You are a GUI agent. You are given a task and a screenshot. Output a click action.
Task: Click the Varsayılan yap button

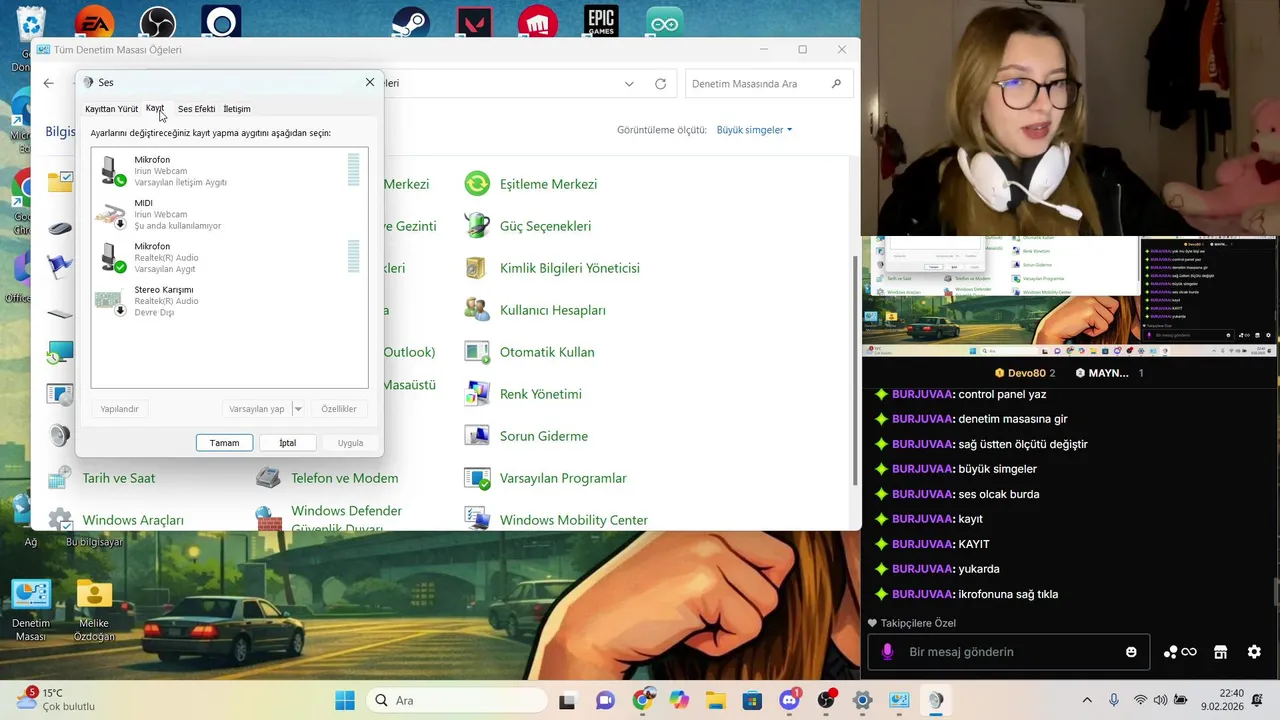[257, 409]
